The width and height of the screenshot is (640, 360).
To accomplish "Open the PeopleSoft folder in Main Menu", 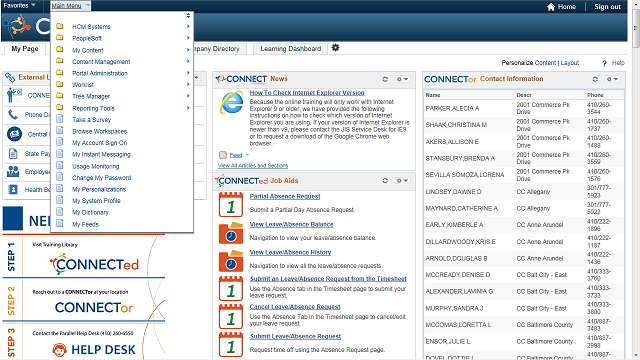I will 87,38.
